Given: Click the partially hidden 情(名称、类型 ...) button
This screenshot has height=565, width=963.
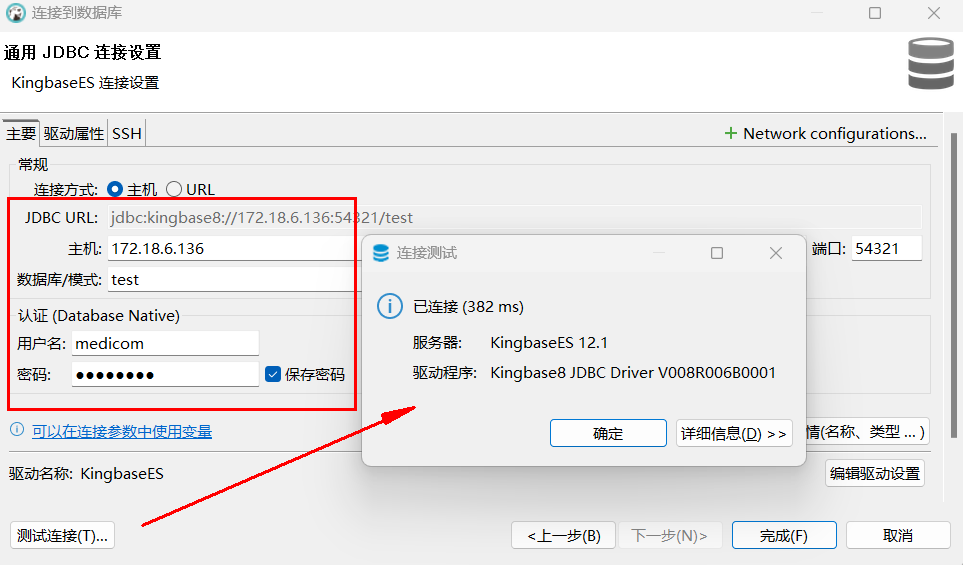Looking at the screenshot, I should (867, 432).
